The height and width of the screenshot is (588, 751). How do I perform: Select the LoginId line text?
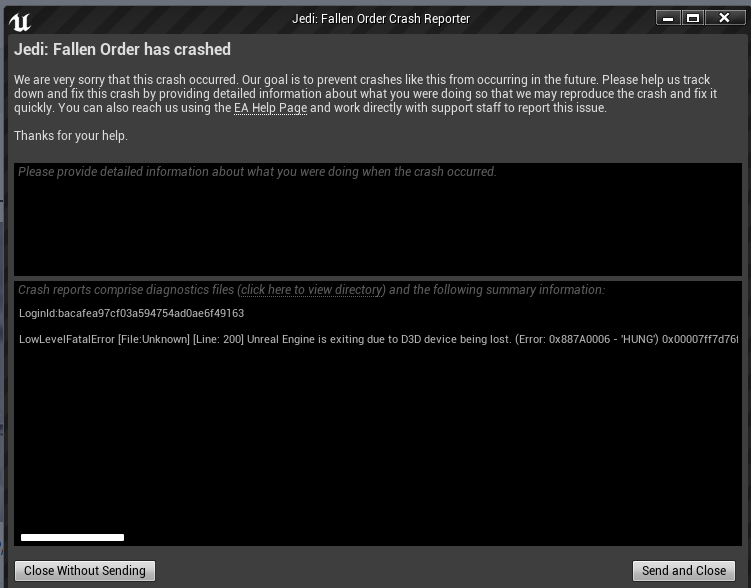pyautogui.click(x=131, y=313)
